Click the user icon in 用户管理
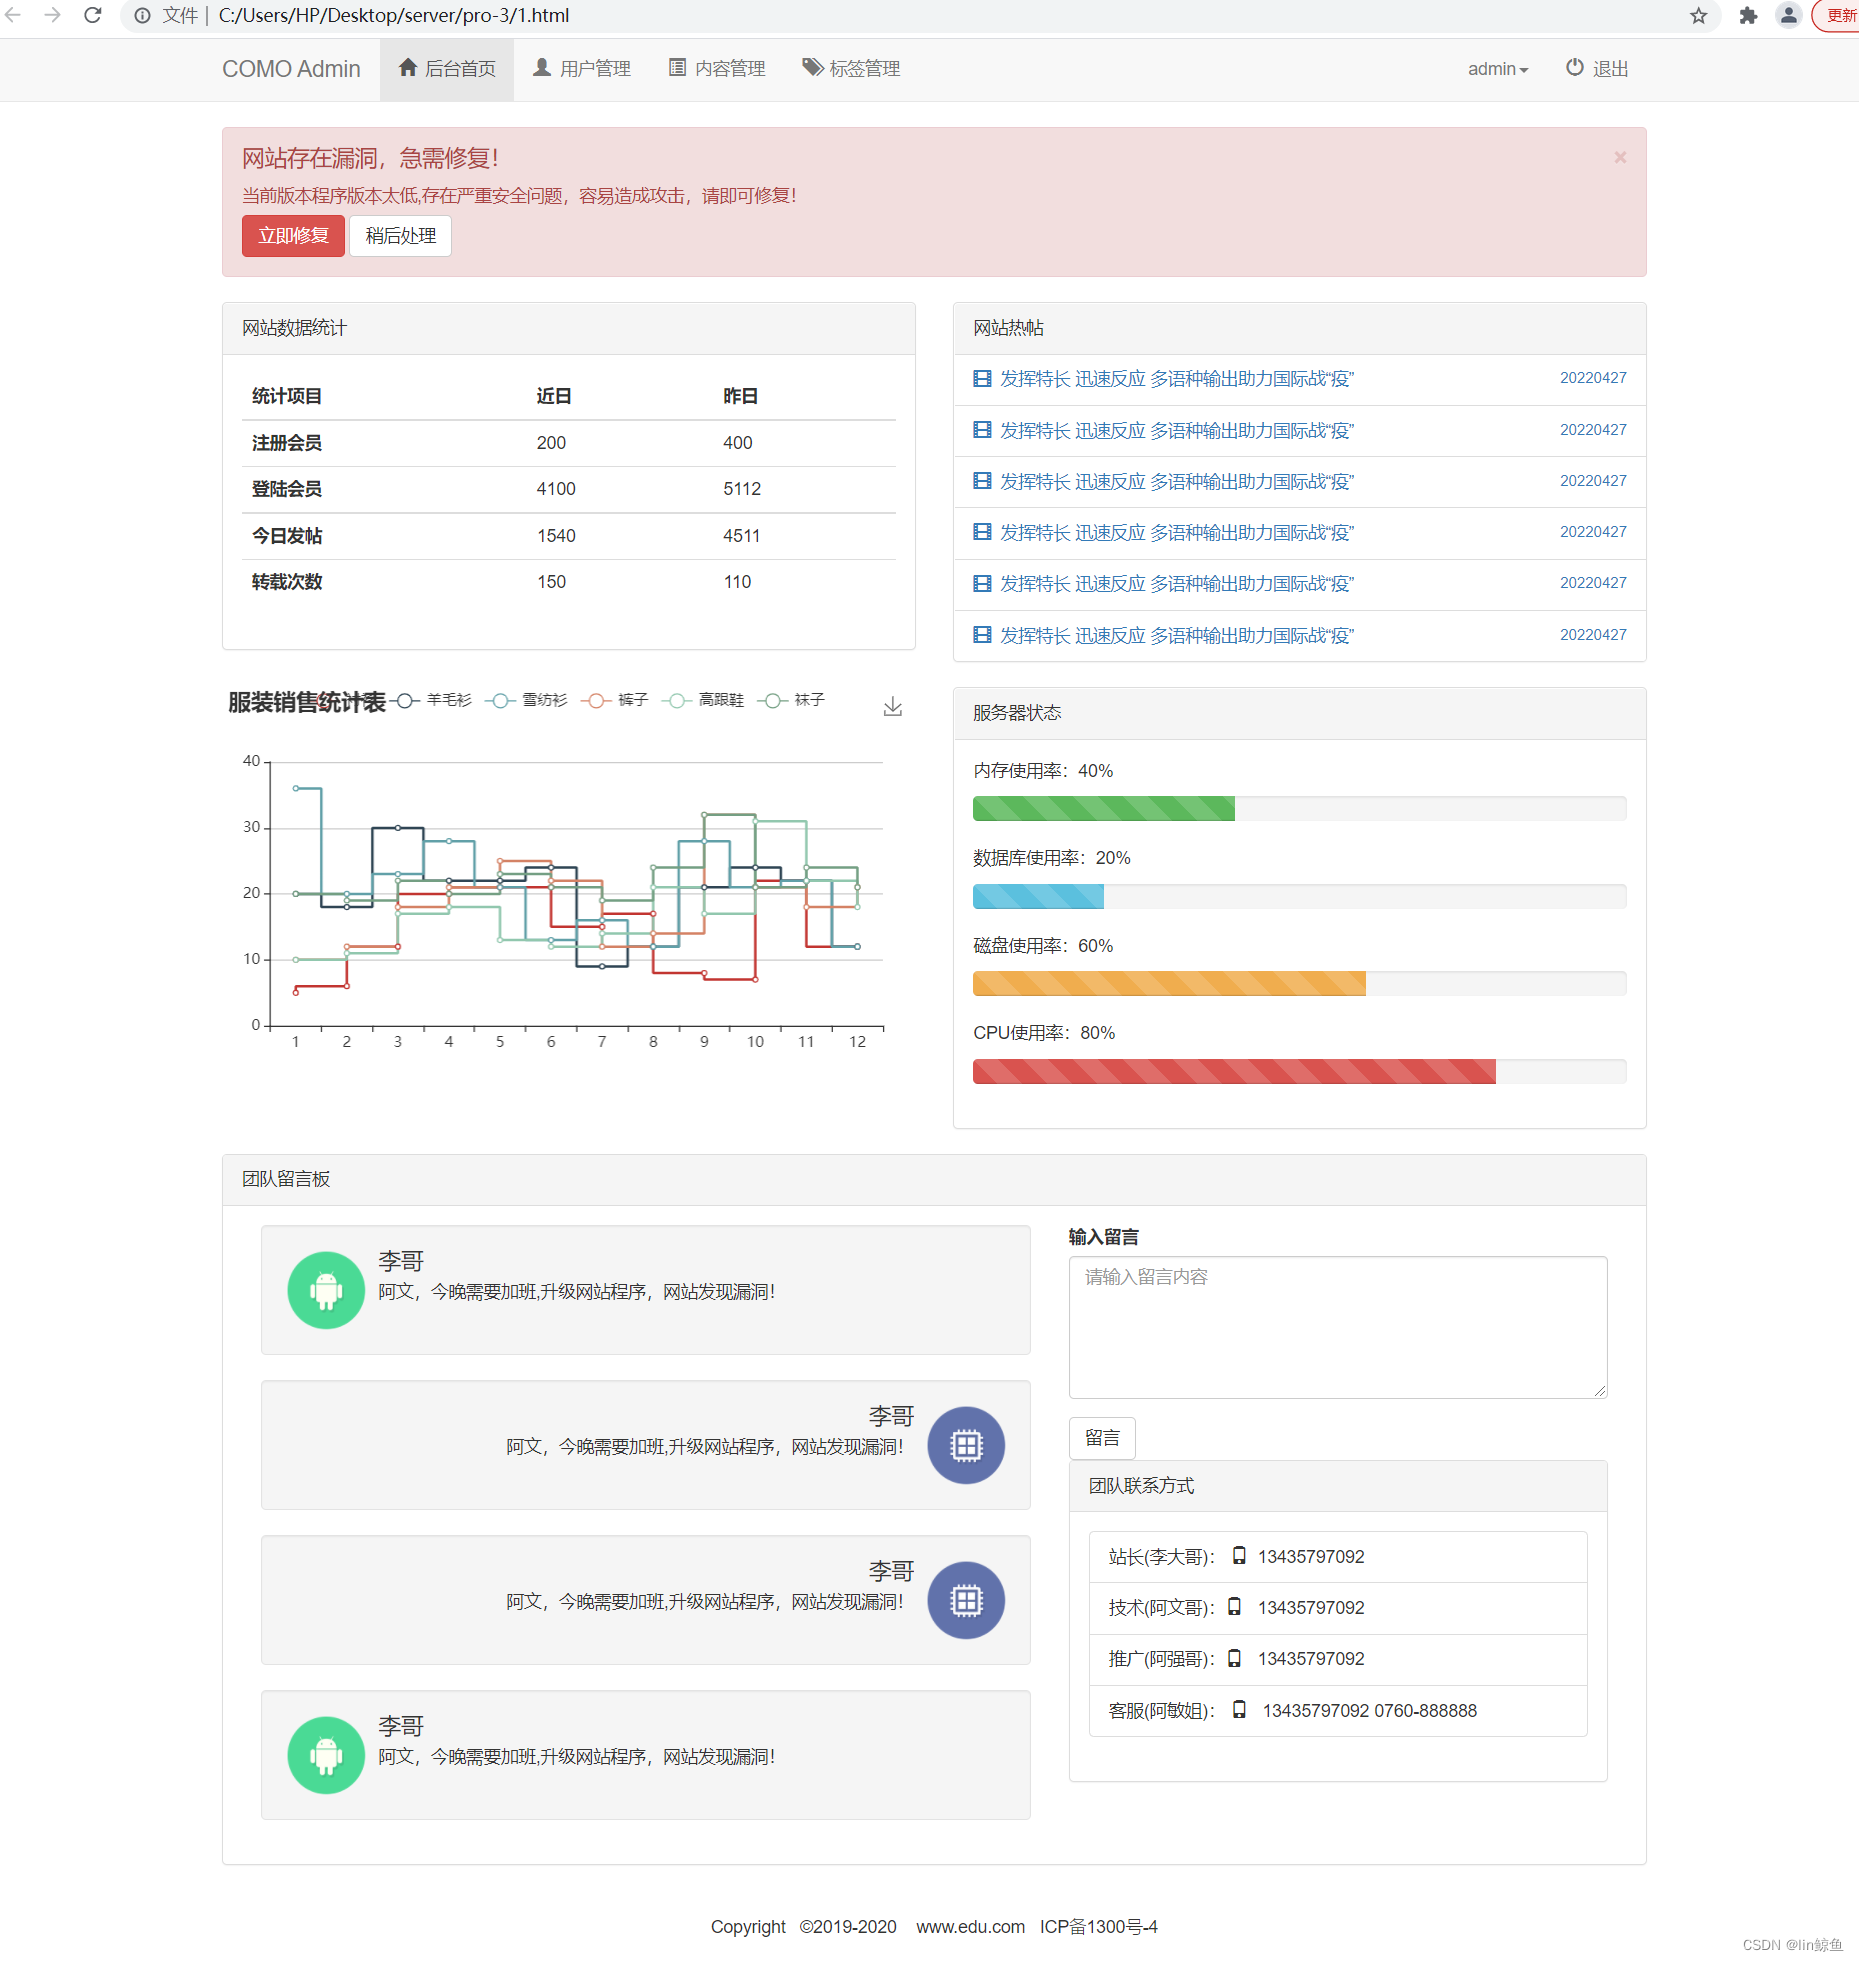1859x1961 pixels. (542, 67)
